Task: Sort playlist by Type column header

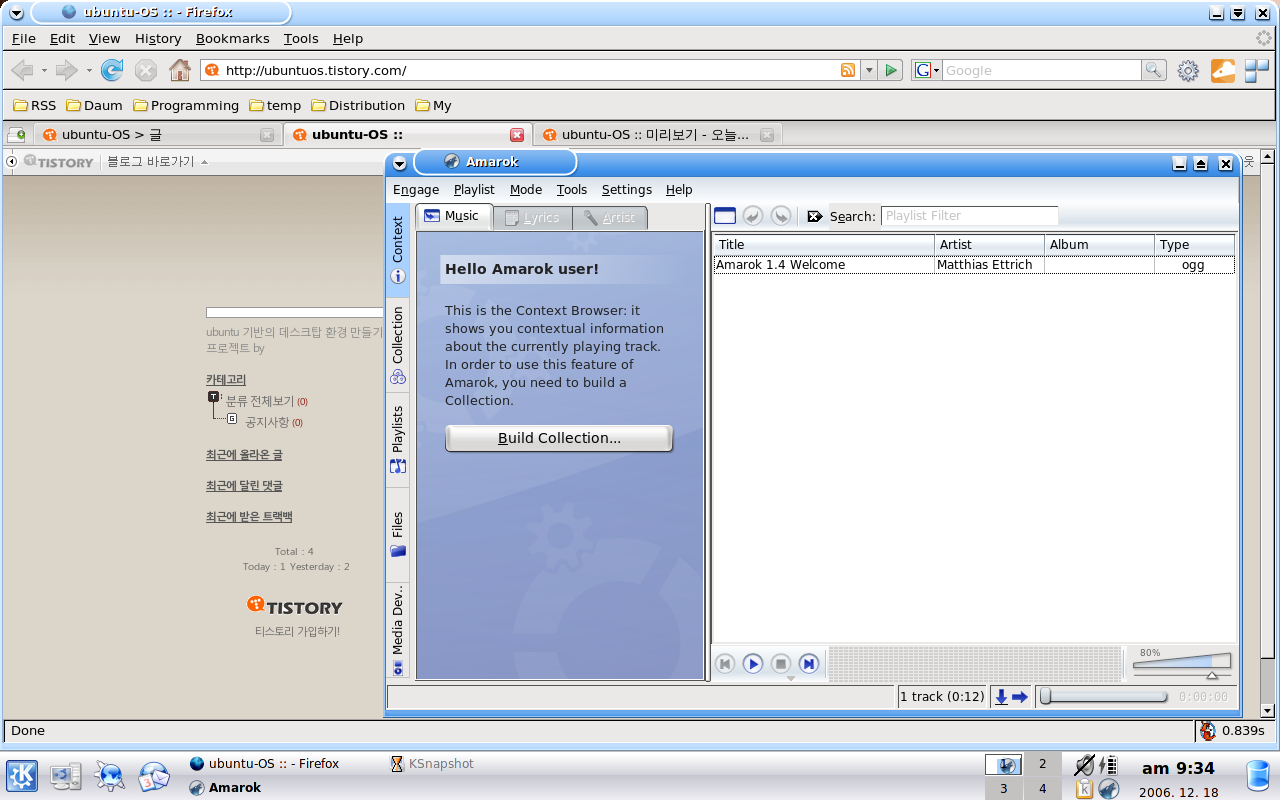Action: [1194, 244]
